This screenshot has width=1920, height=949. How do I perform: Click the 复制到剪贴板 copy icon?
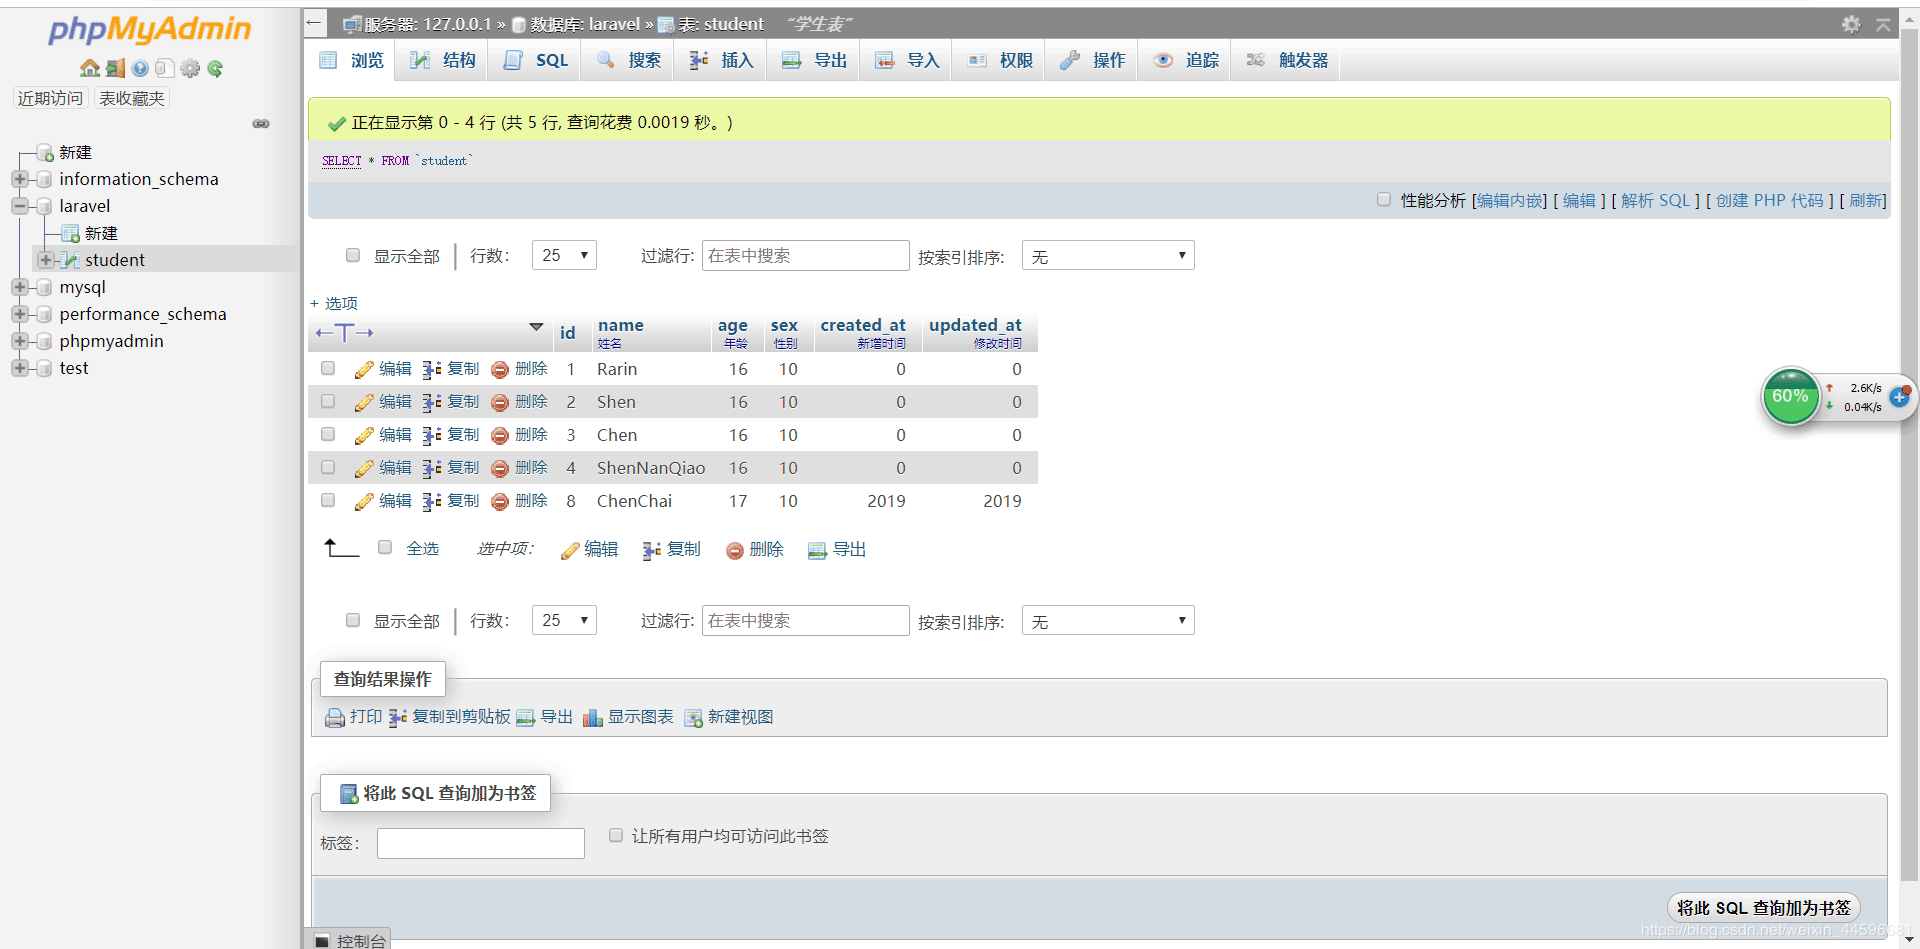point(398,717)
